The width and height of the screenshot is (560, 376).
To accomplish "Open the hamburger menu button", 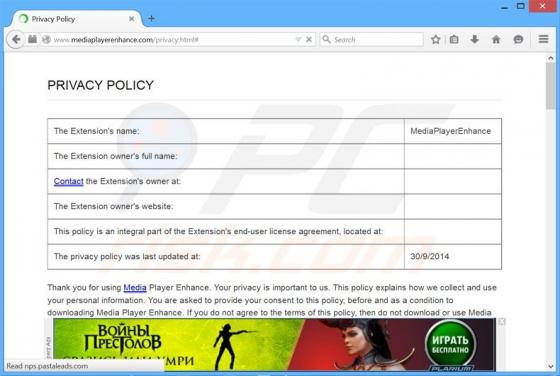I will click(x=543, y=39).
